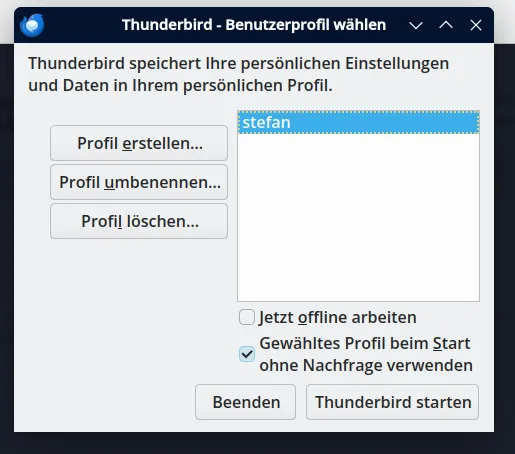The height and width of the screenshot is (454, 515).
Task: Choose Profil löschen
Action: pos(139,221)
